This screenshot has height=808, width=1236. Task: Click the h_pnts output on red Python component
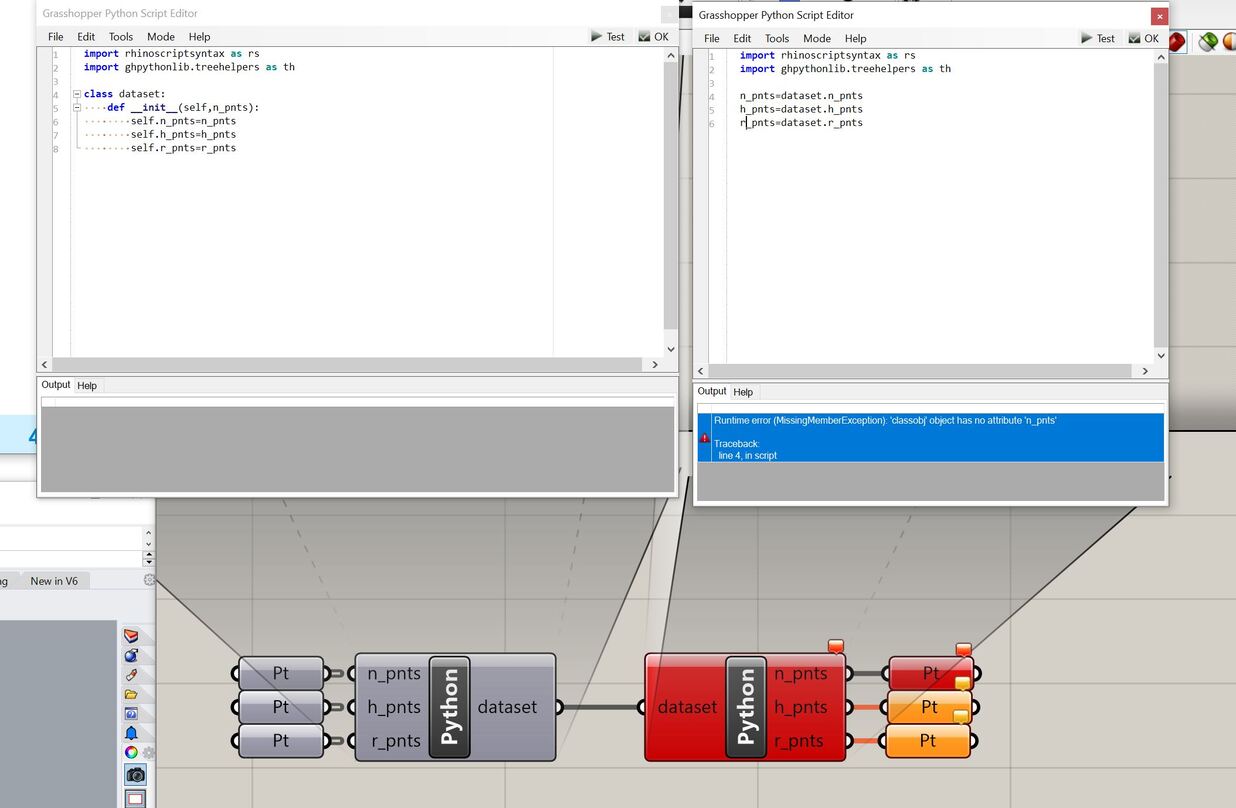pyautogui.click(x=800, y=707)
